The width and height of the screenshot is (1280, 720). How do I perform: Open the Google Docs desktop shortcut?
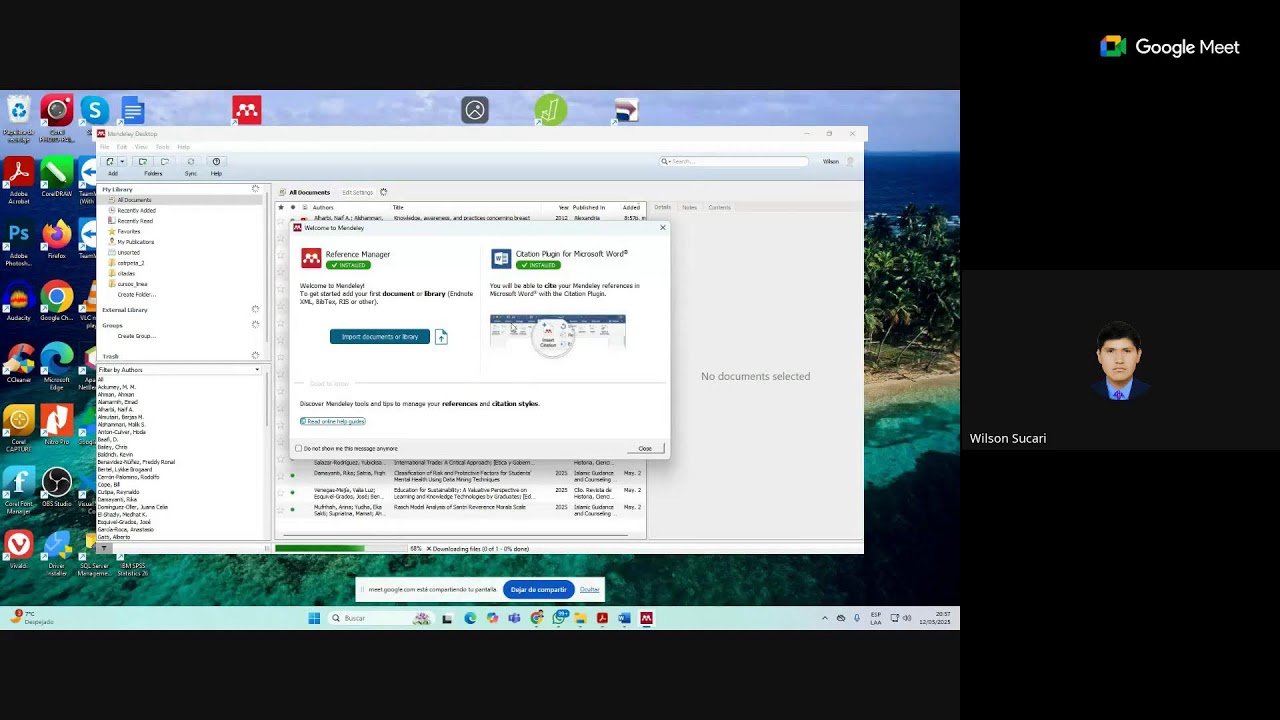coord(133,110)
